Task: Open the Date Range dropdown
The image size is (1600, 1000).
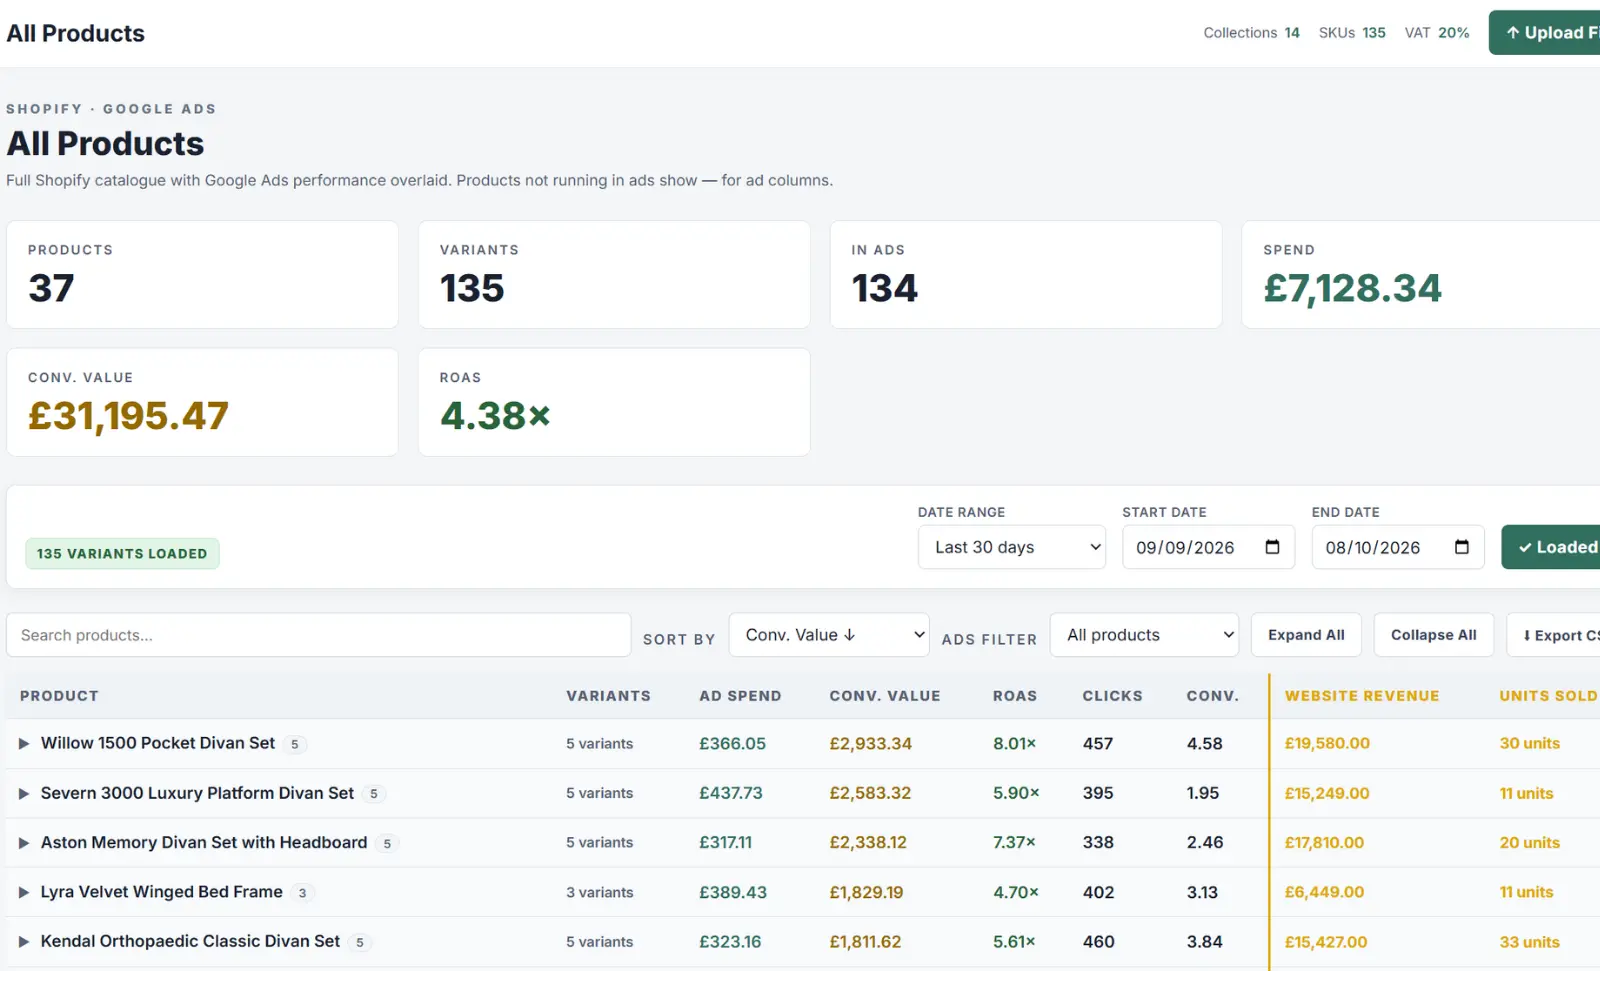Action: [1011, 547]
